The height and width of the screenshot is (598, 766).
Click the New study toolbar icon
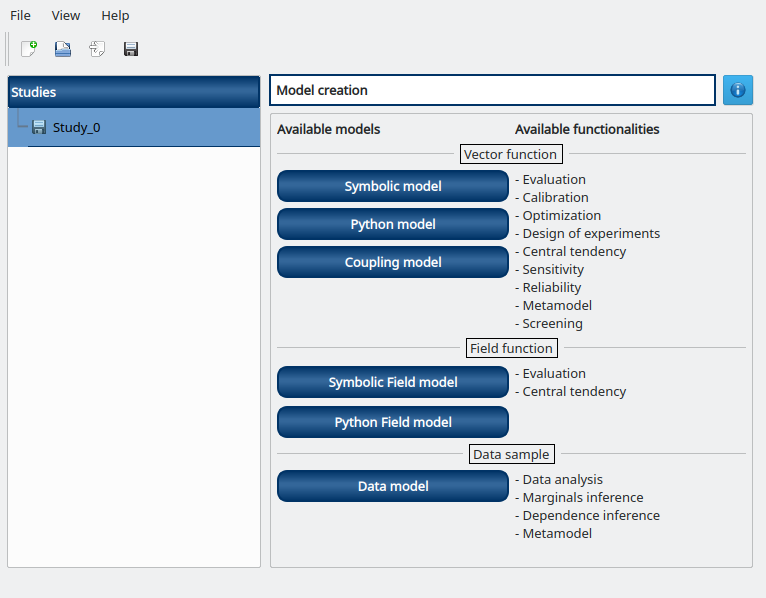click(x=29, y=48)
